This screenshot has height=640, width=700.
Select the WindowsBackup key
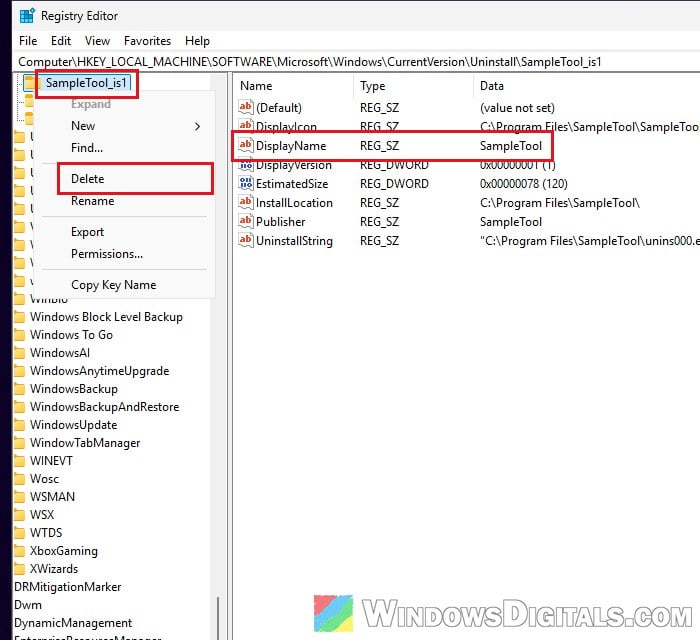(x=74, y=389)
